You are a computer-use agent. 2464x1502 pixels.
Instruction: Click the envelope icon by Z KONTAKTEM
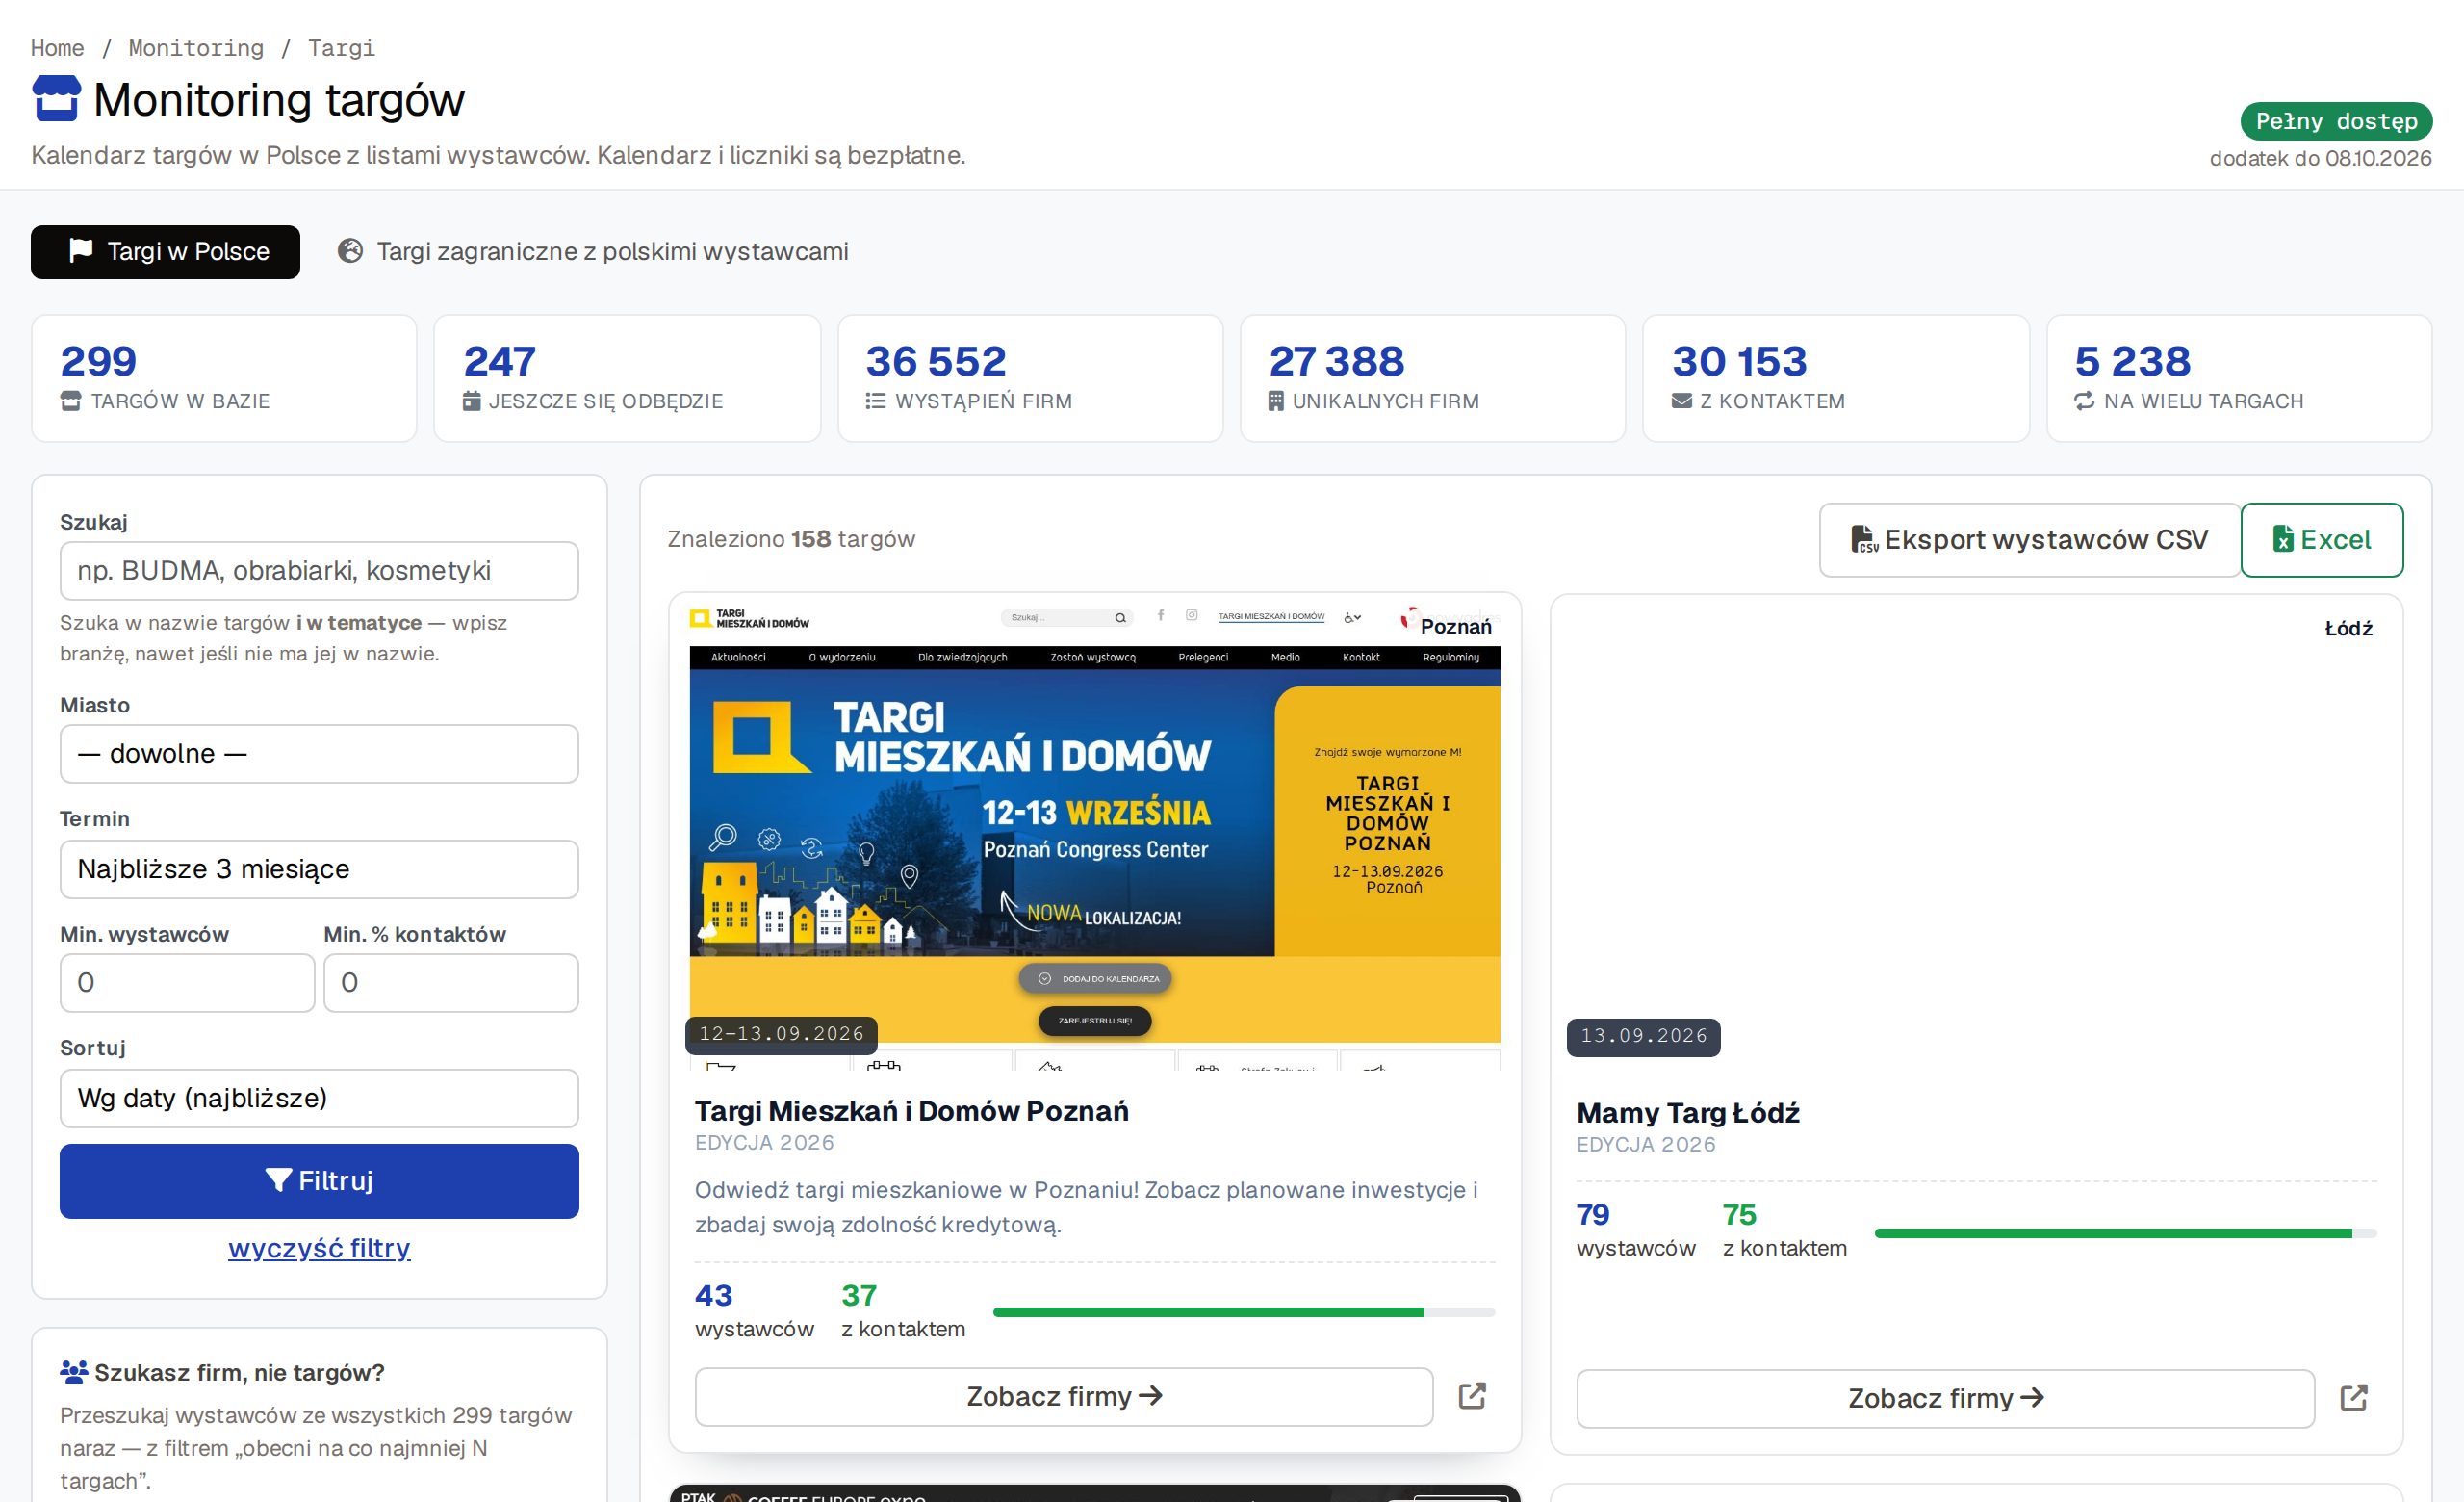1682,401
